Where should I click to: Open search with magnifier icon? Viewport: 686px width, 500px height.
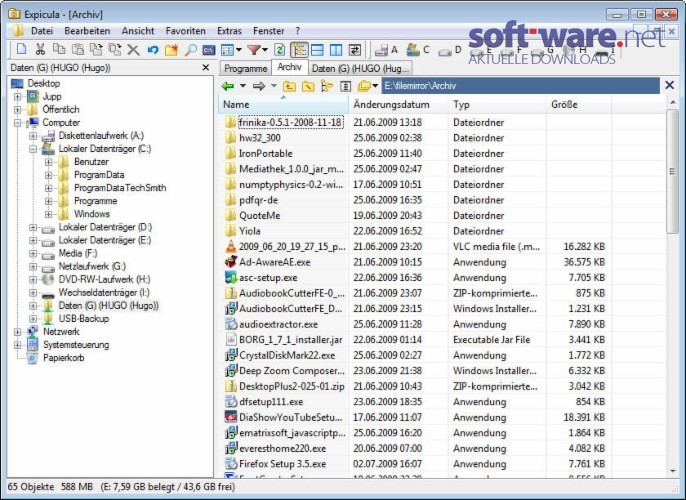coord(190,49)
